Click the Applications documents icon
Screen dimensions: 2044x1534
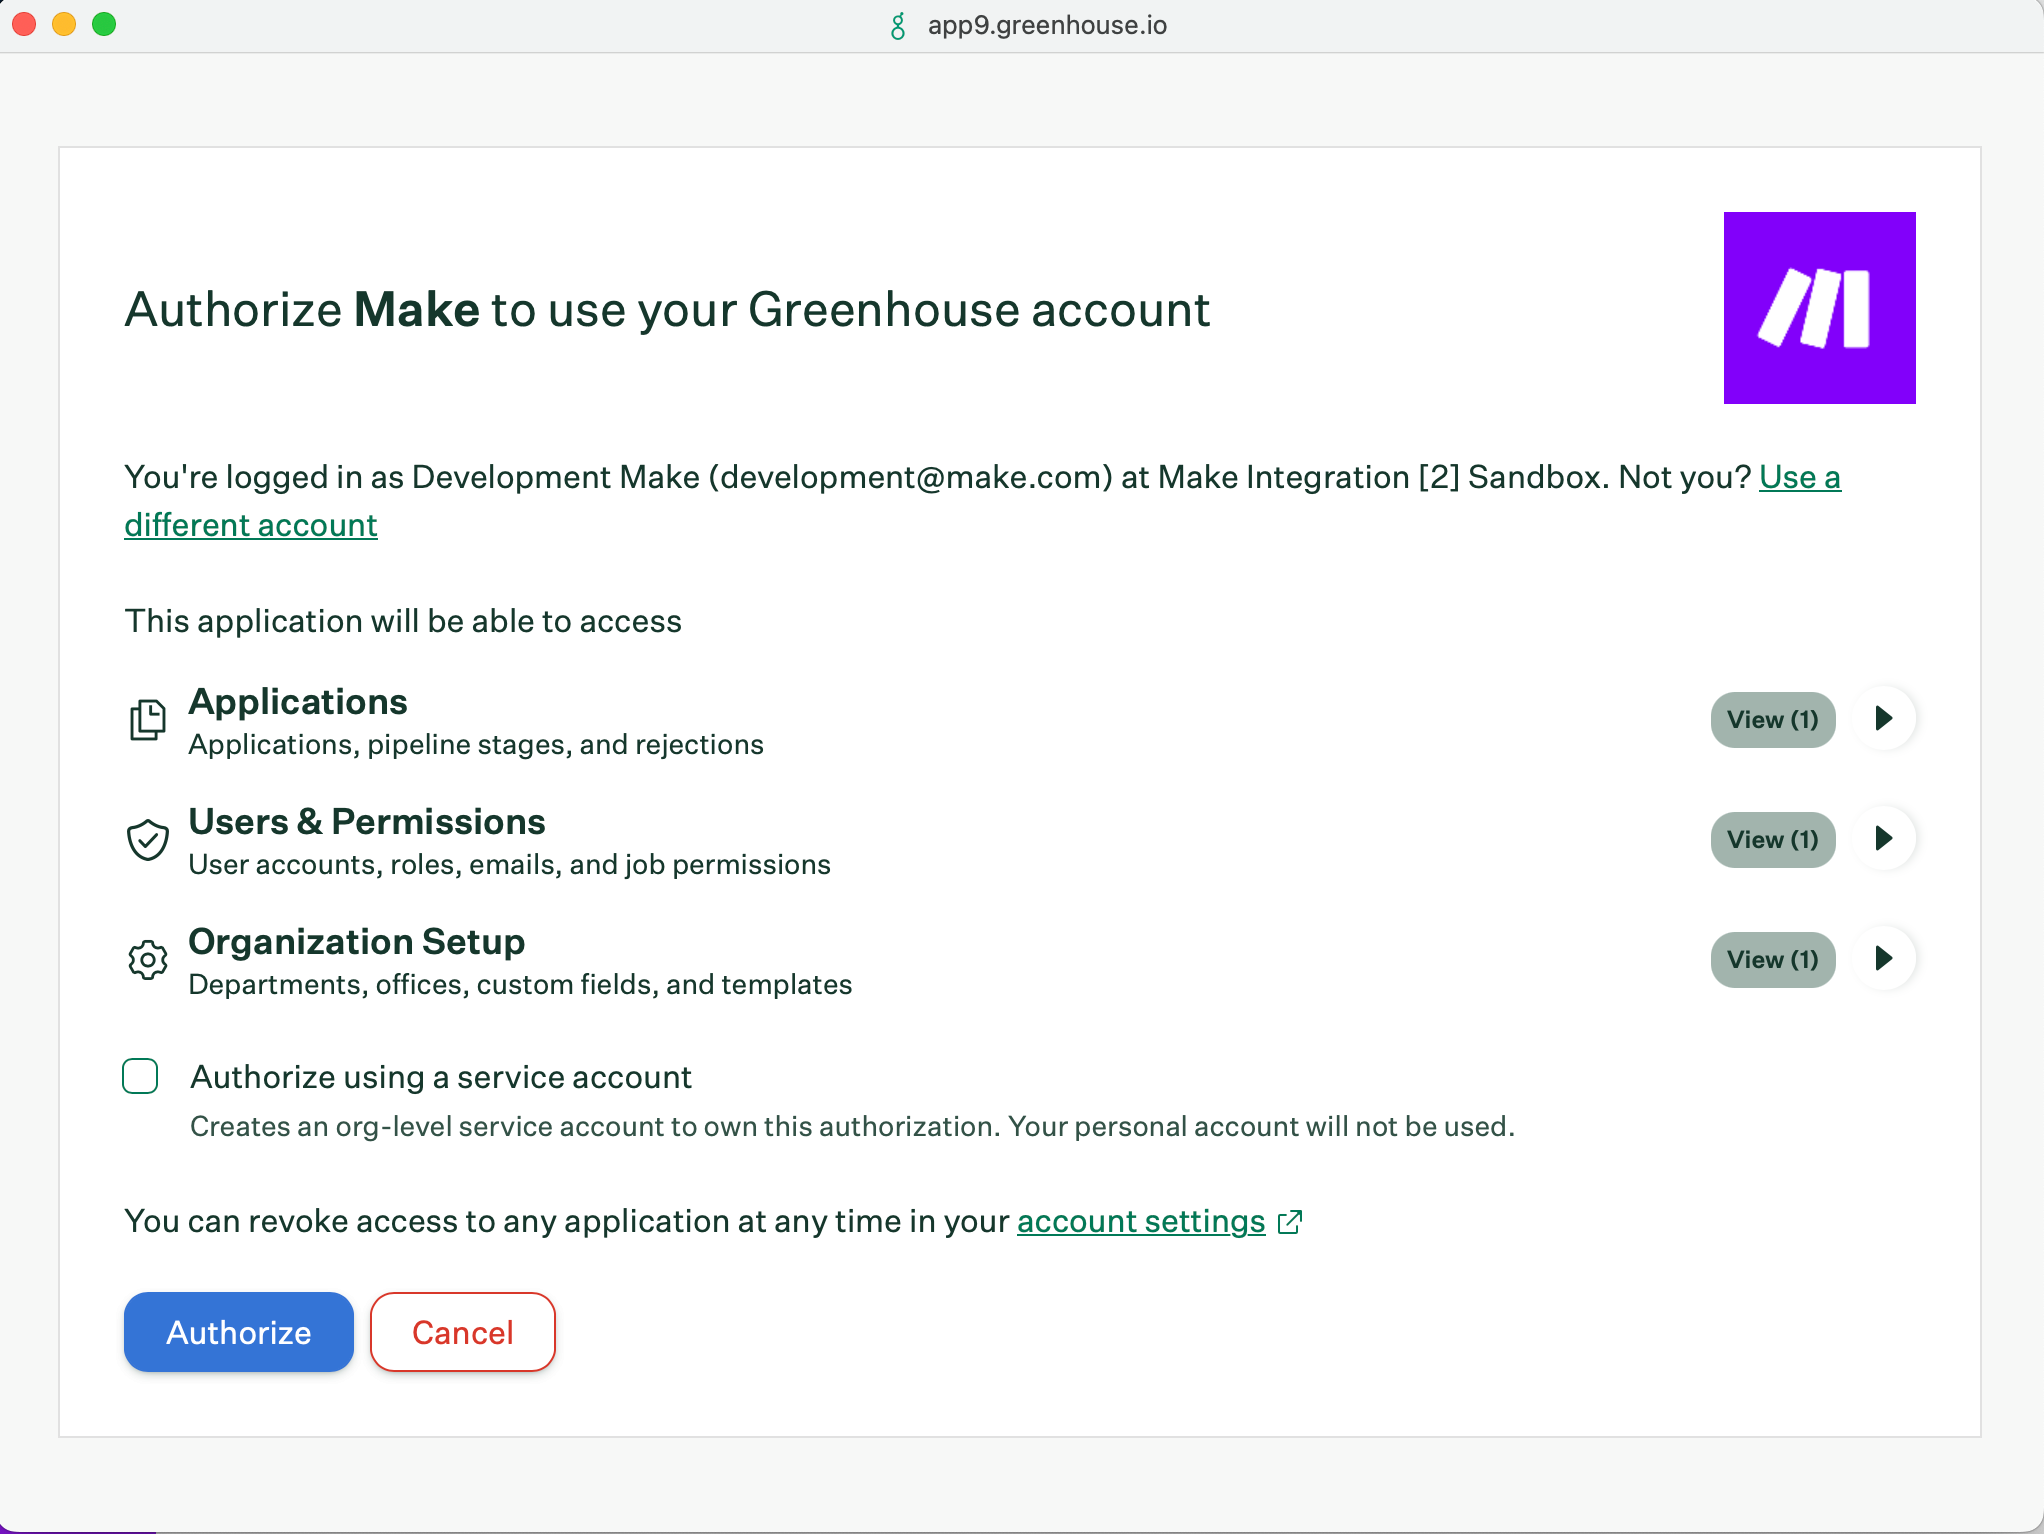tap(148, 720)
